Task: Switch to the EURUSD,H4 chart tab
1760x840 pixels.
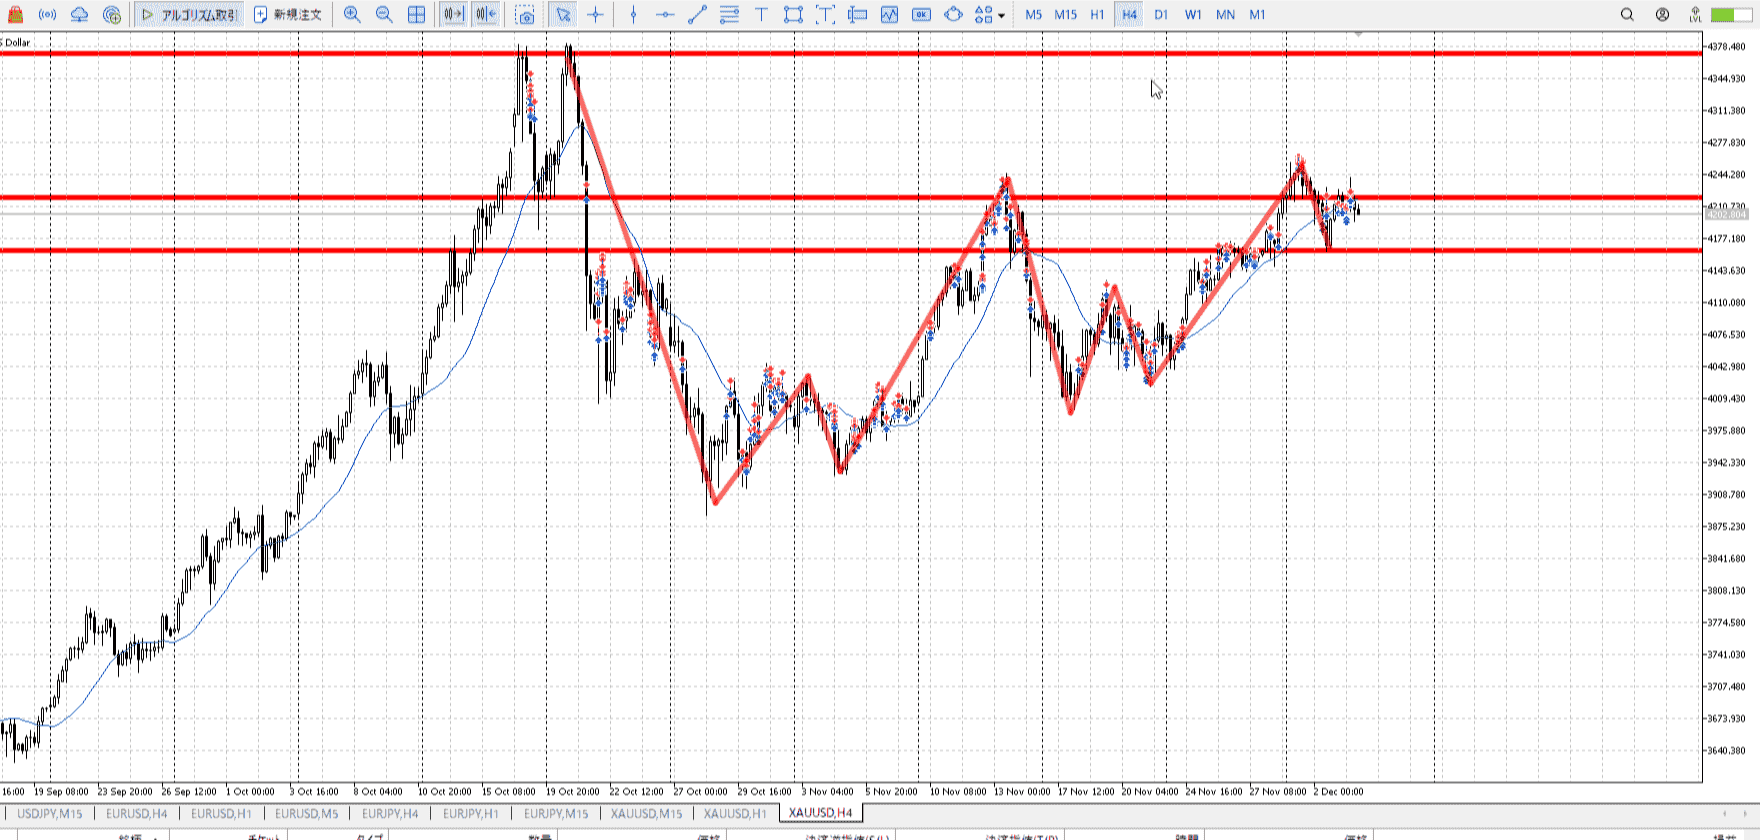Action: (137, 814)
